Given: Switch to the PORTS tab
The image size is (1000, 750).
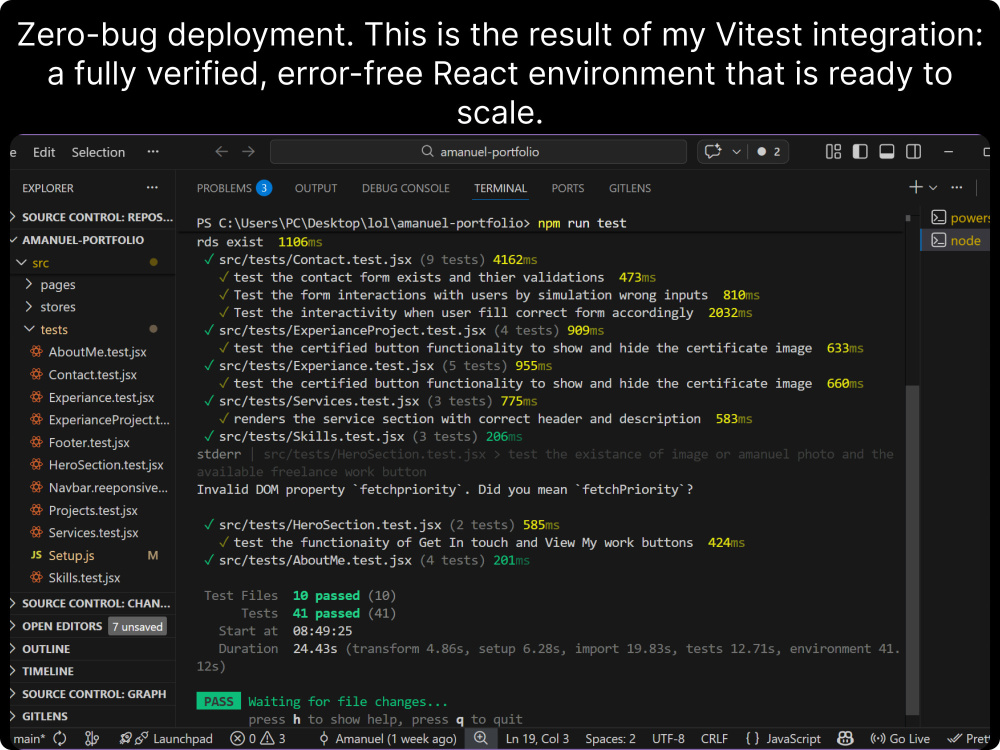Looking at the screenshot, I should coord(568,188).
